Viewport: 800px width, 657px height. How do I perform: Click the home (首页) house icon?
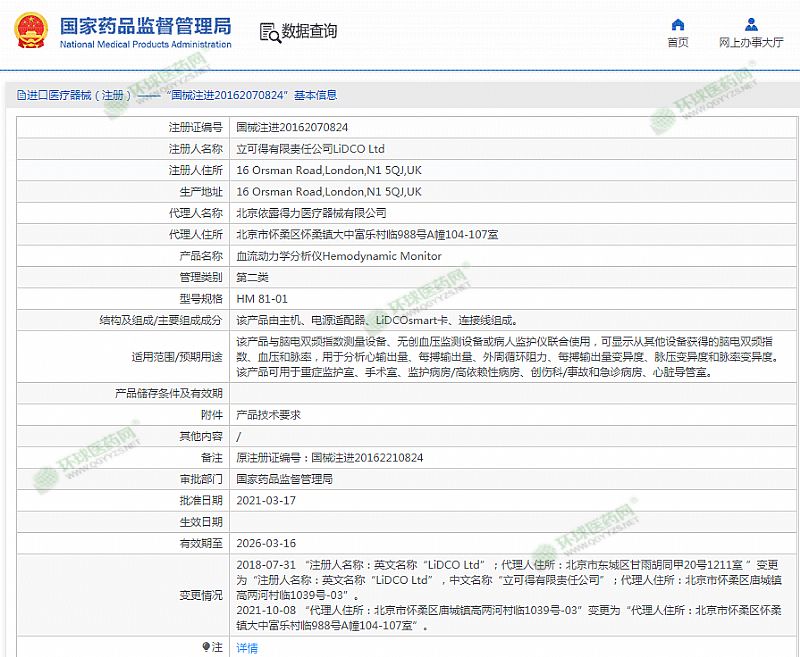678,24
